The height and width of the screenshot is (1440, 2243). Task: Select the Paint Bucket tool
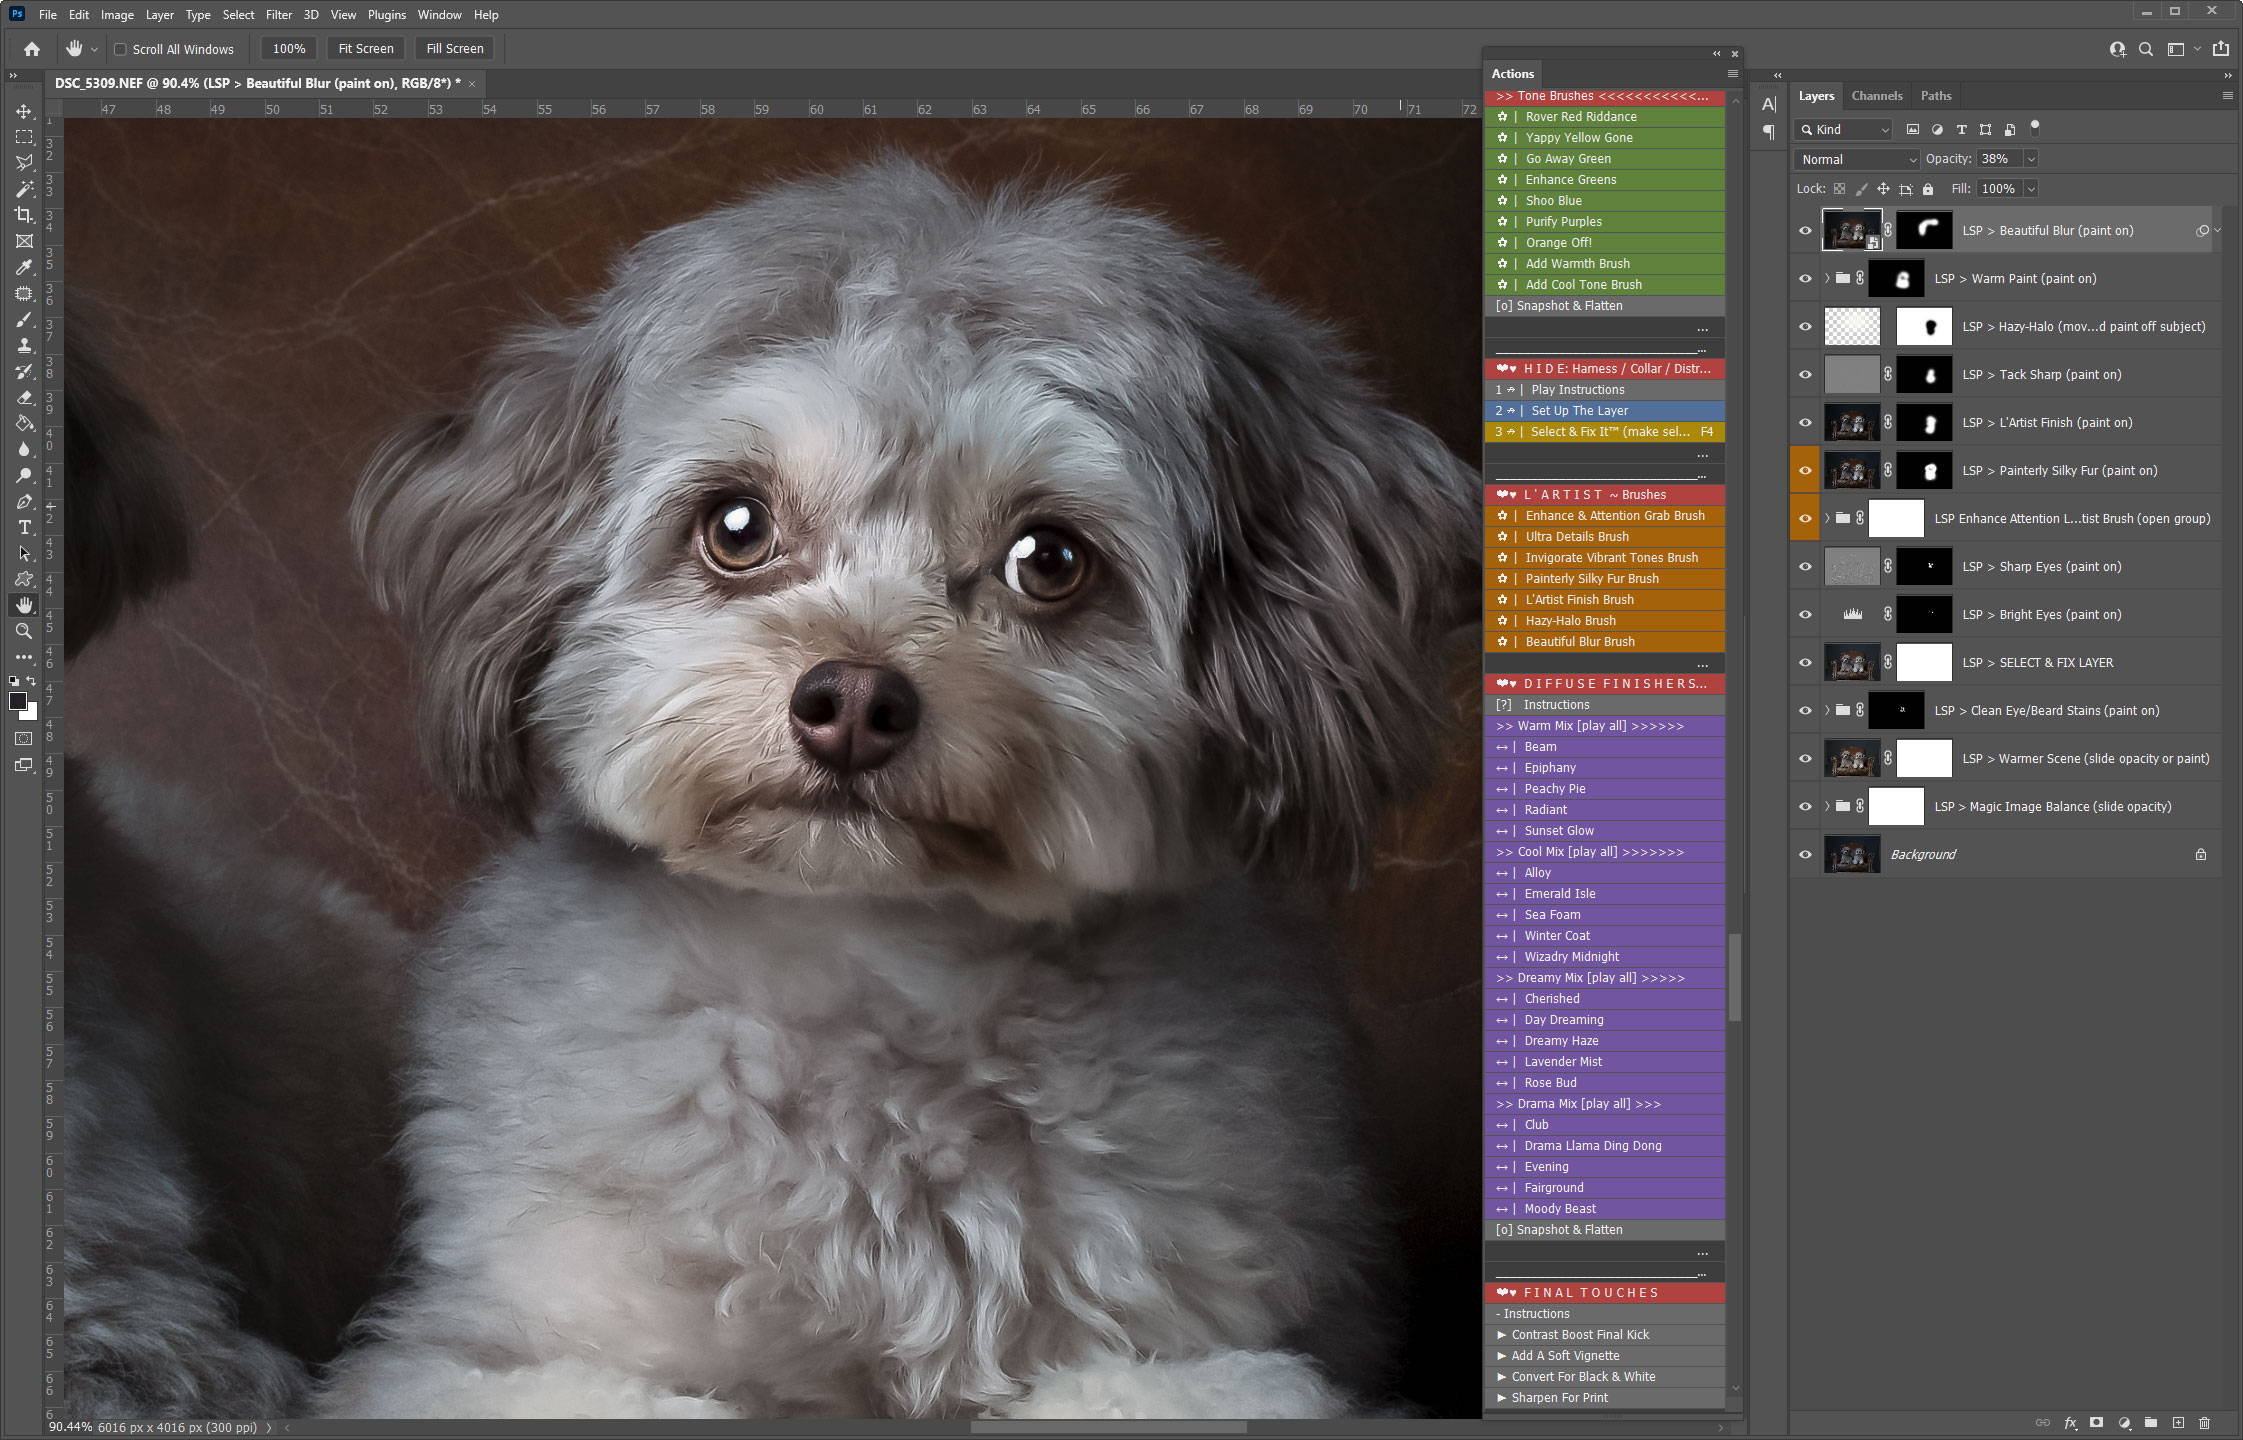(x=24, y=424)
